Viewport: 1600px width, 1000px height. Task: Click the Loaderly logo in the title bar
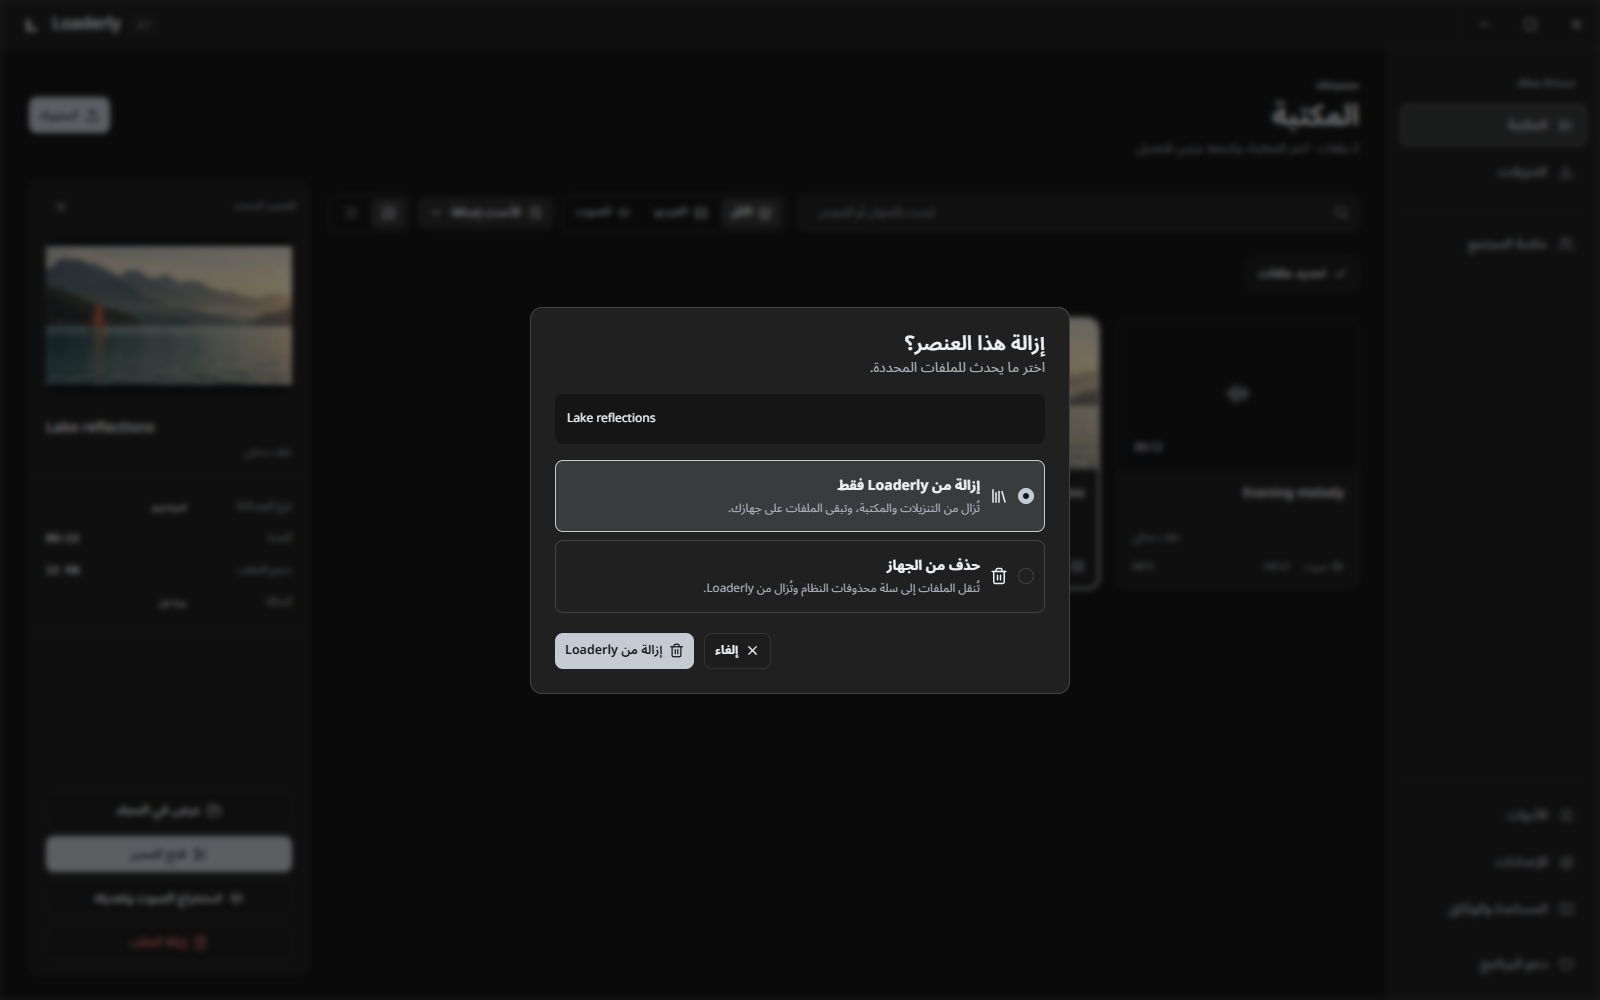(31, 24)
